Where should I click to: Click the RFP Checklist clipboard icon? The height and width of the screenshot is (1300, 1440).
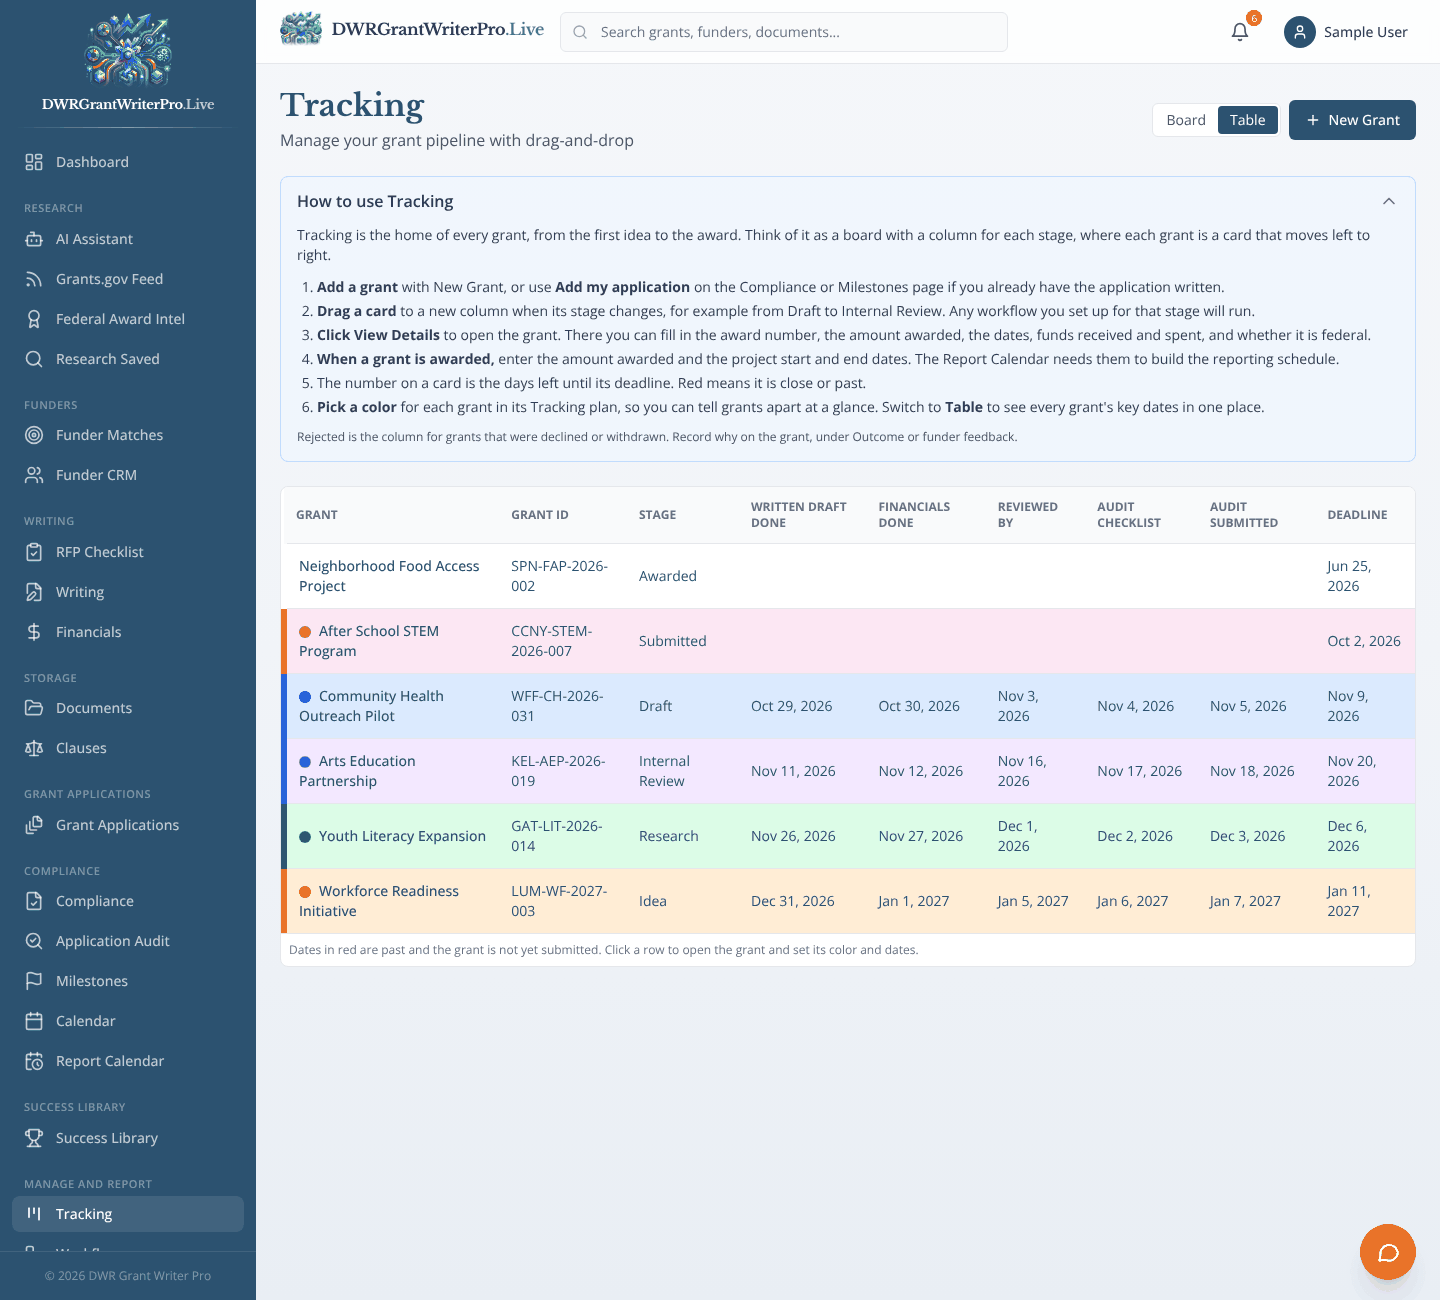[34, 552]
